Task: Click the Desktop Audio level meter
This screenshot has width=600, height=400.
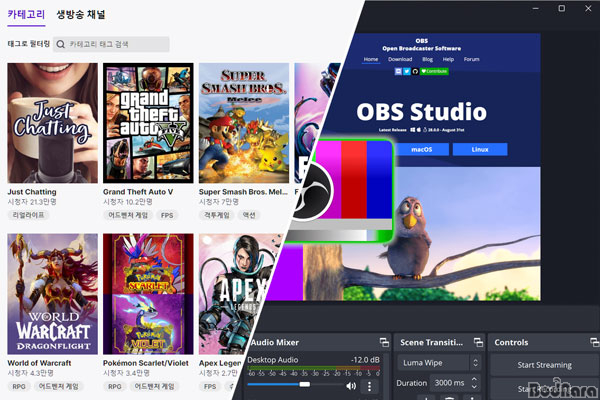Action: click(x=313, y=369)
